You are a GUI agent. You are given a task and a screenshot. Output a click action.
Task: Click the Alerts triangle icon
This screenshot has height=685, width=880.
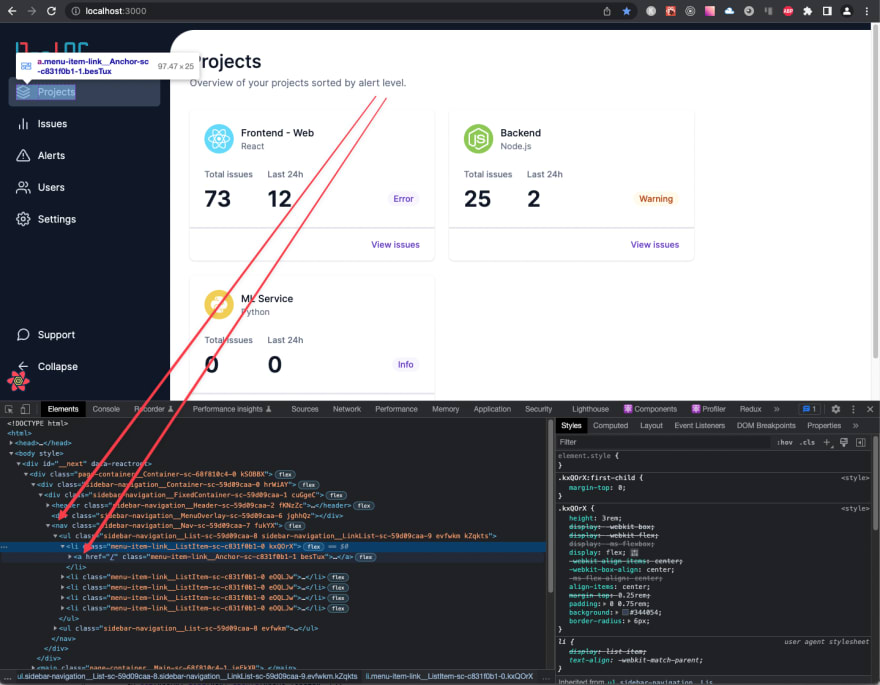pos(23,155)
